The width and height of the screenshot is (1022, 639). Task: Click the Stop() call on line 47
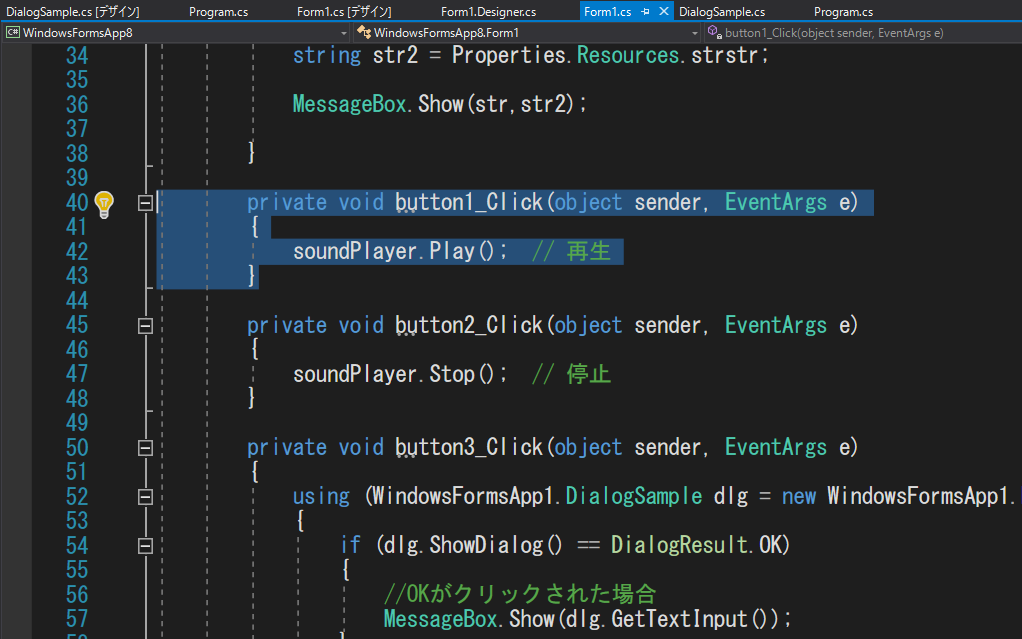(463, 374)
